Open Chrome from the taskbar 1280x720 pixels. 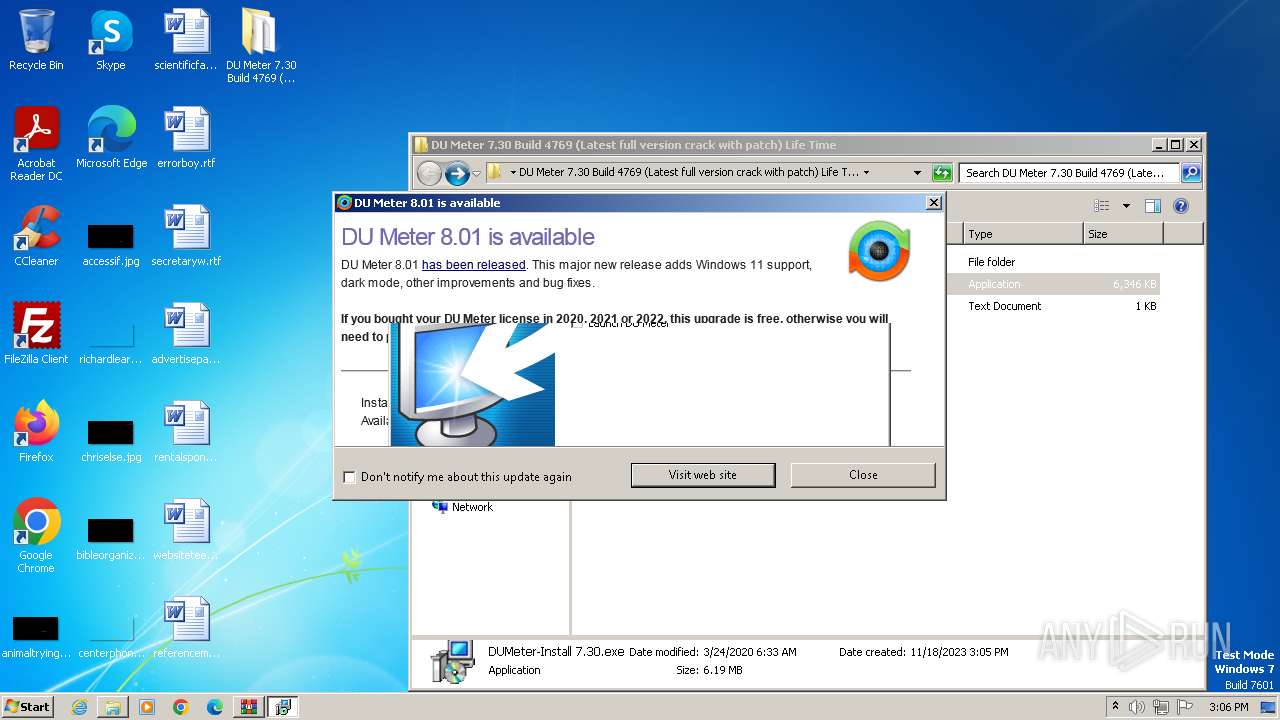pos(181,707)
